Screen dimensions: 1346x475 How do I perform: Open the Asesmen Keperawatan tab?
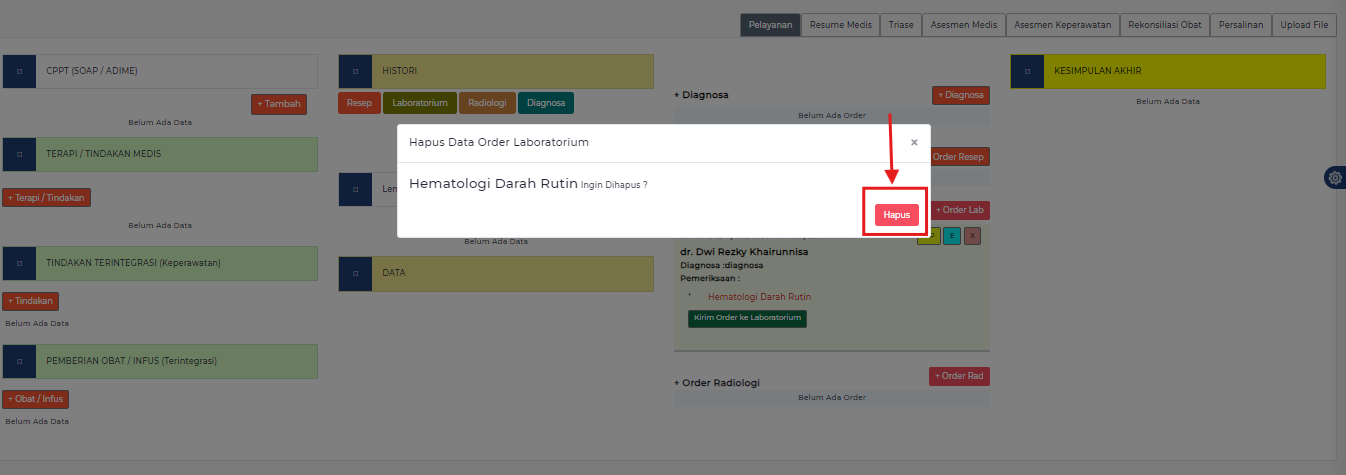click(1062, 25)
